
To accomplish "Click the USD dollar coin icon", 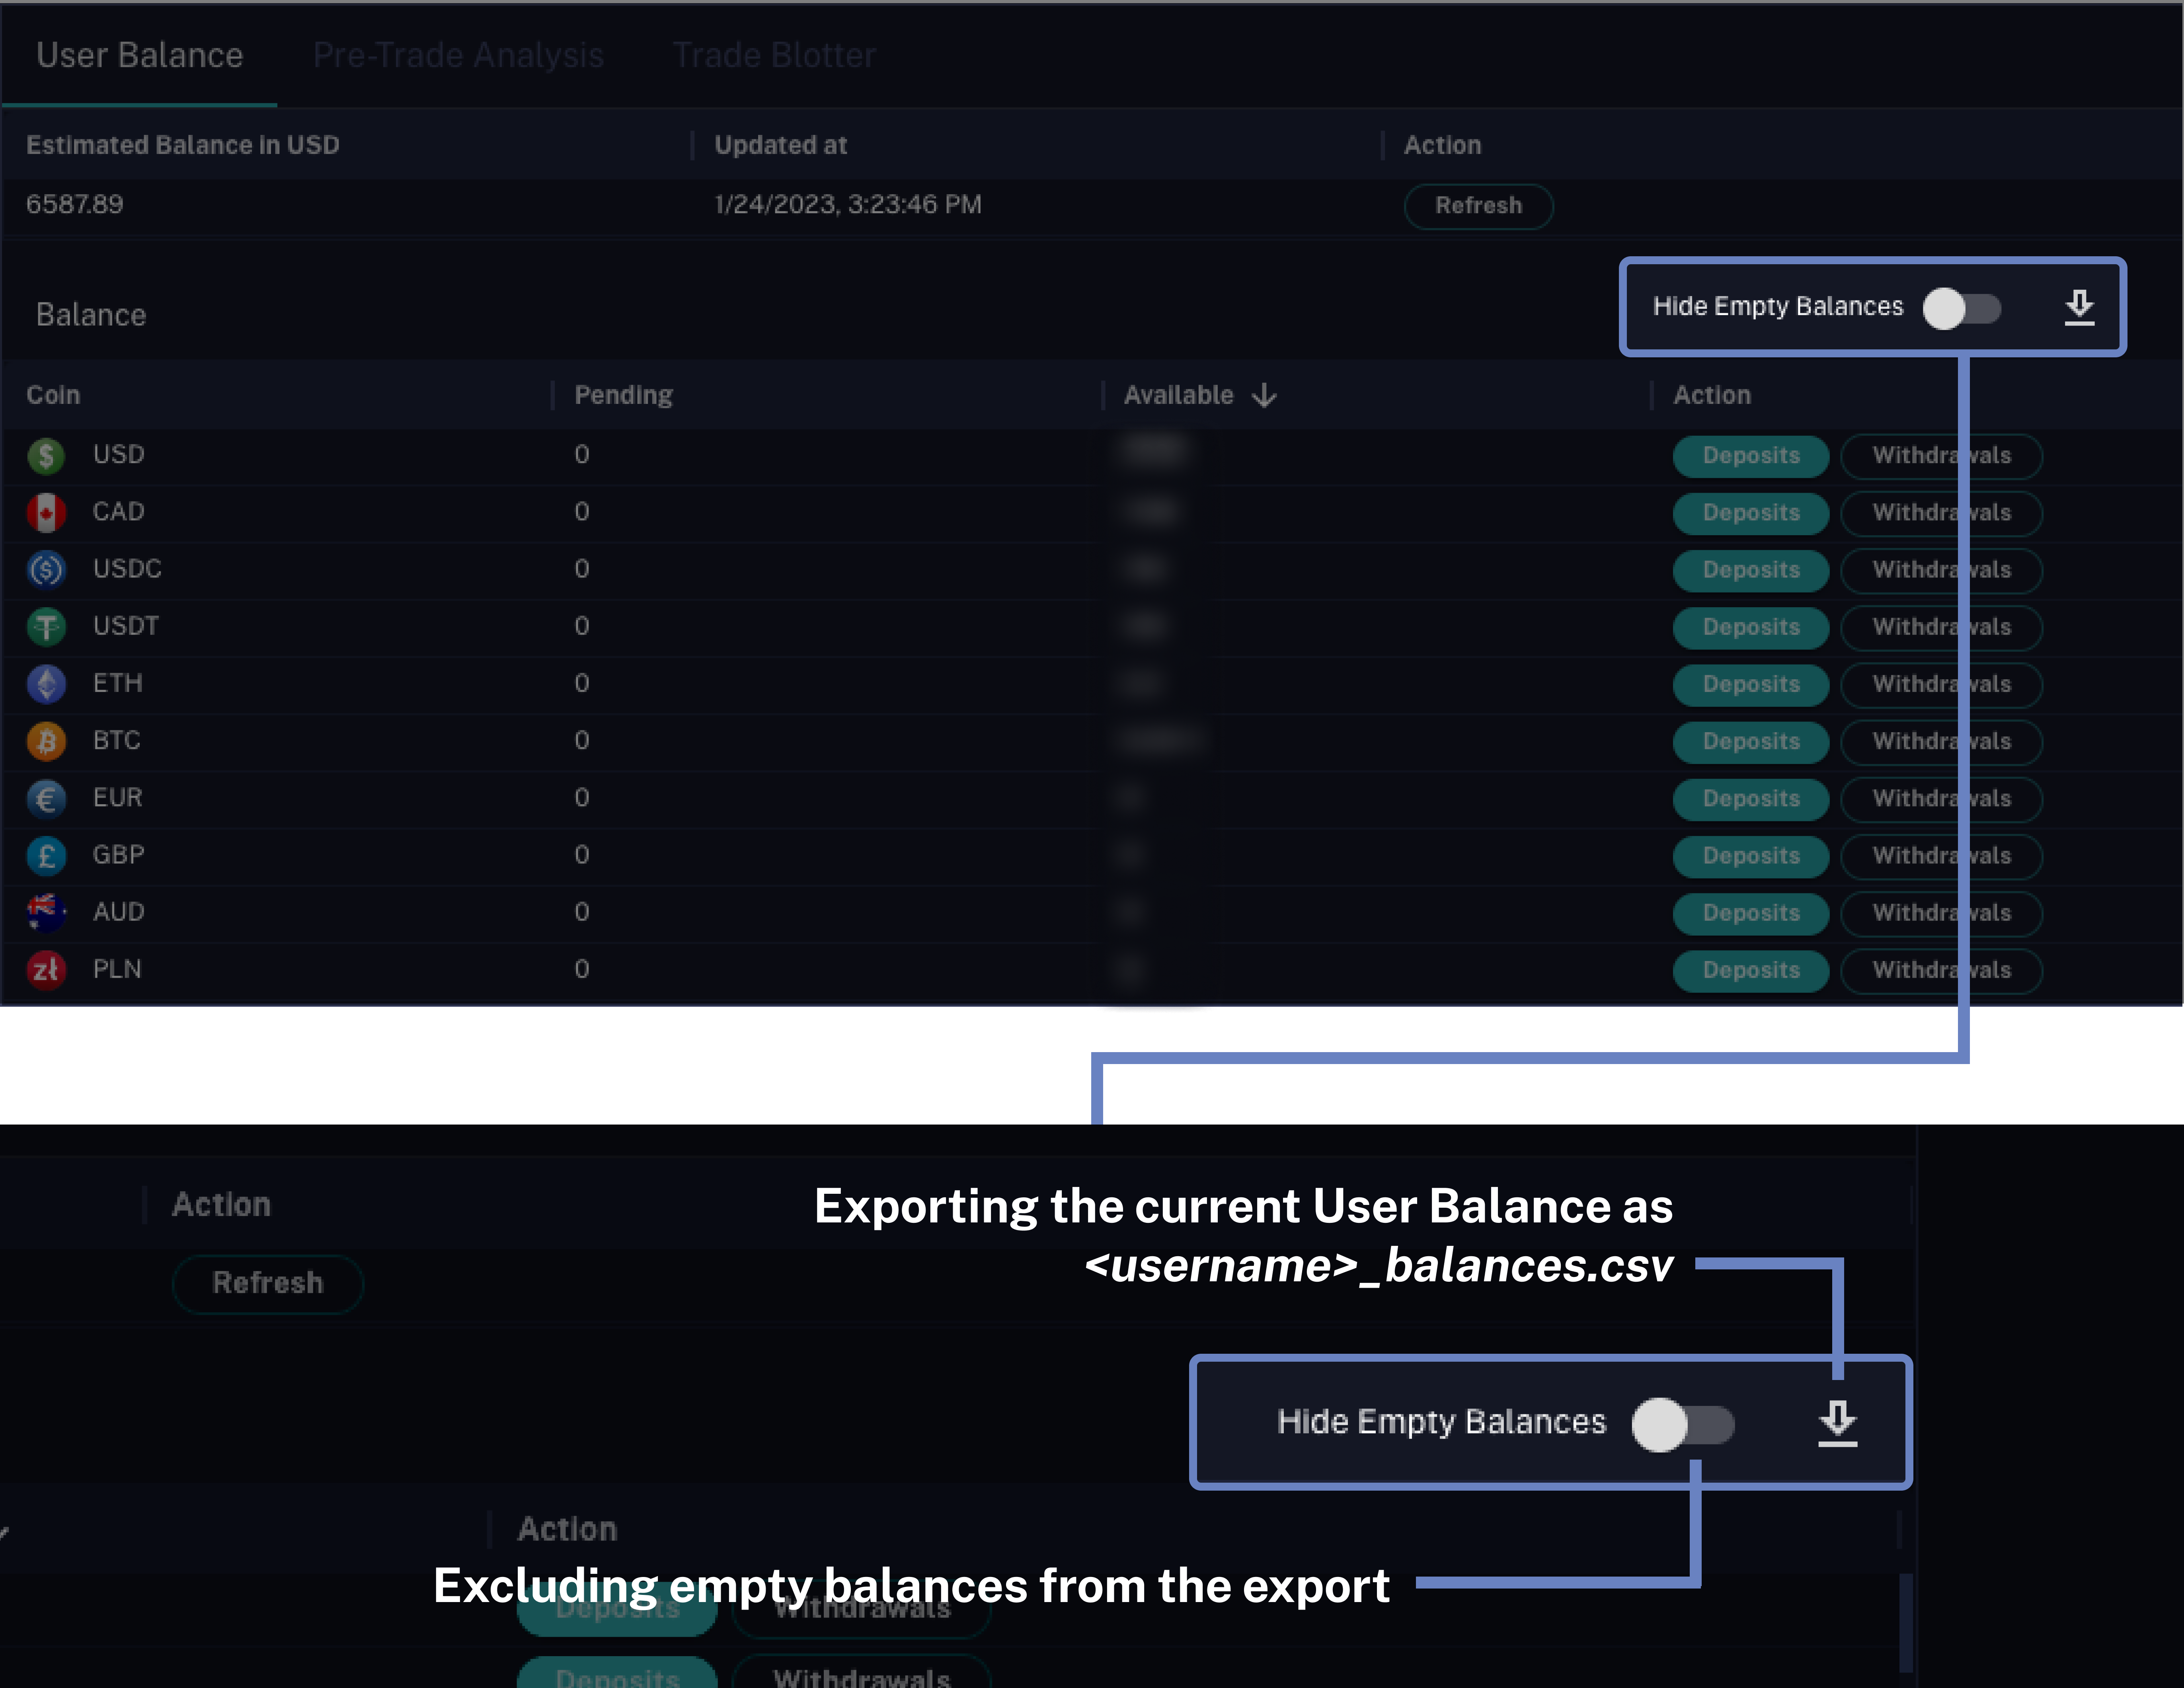I will tap(46, 456).
